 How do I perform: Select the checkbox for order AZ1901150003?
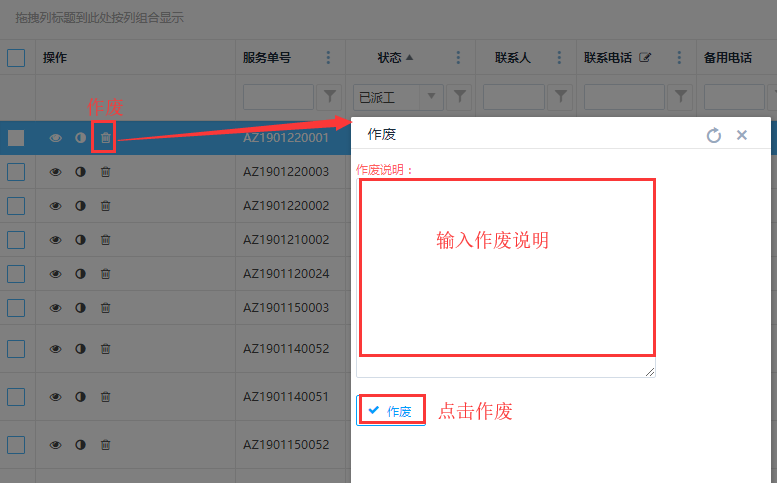coord(16,308)
